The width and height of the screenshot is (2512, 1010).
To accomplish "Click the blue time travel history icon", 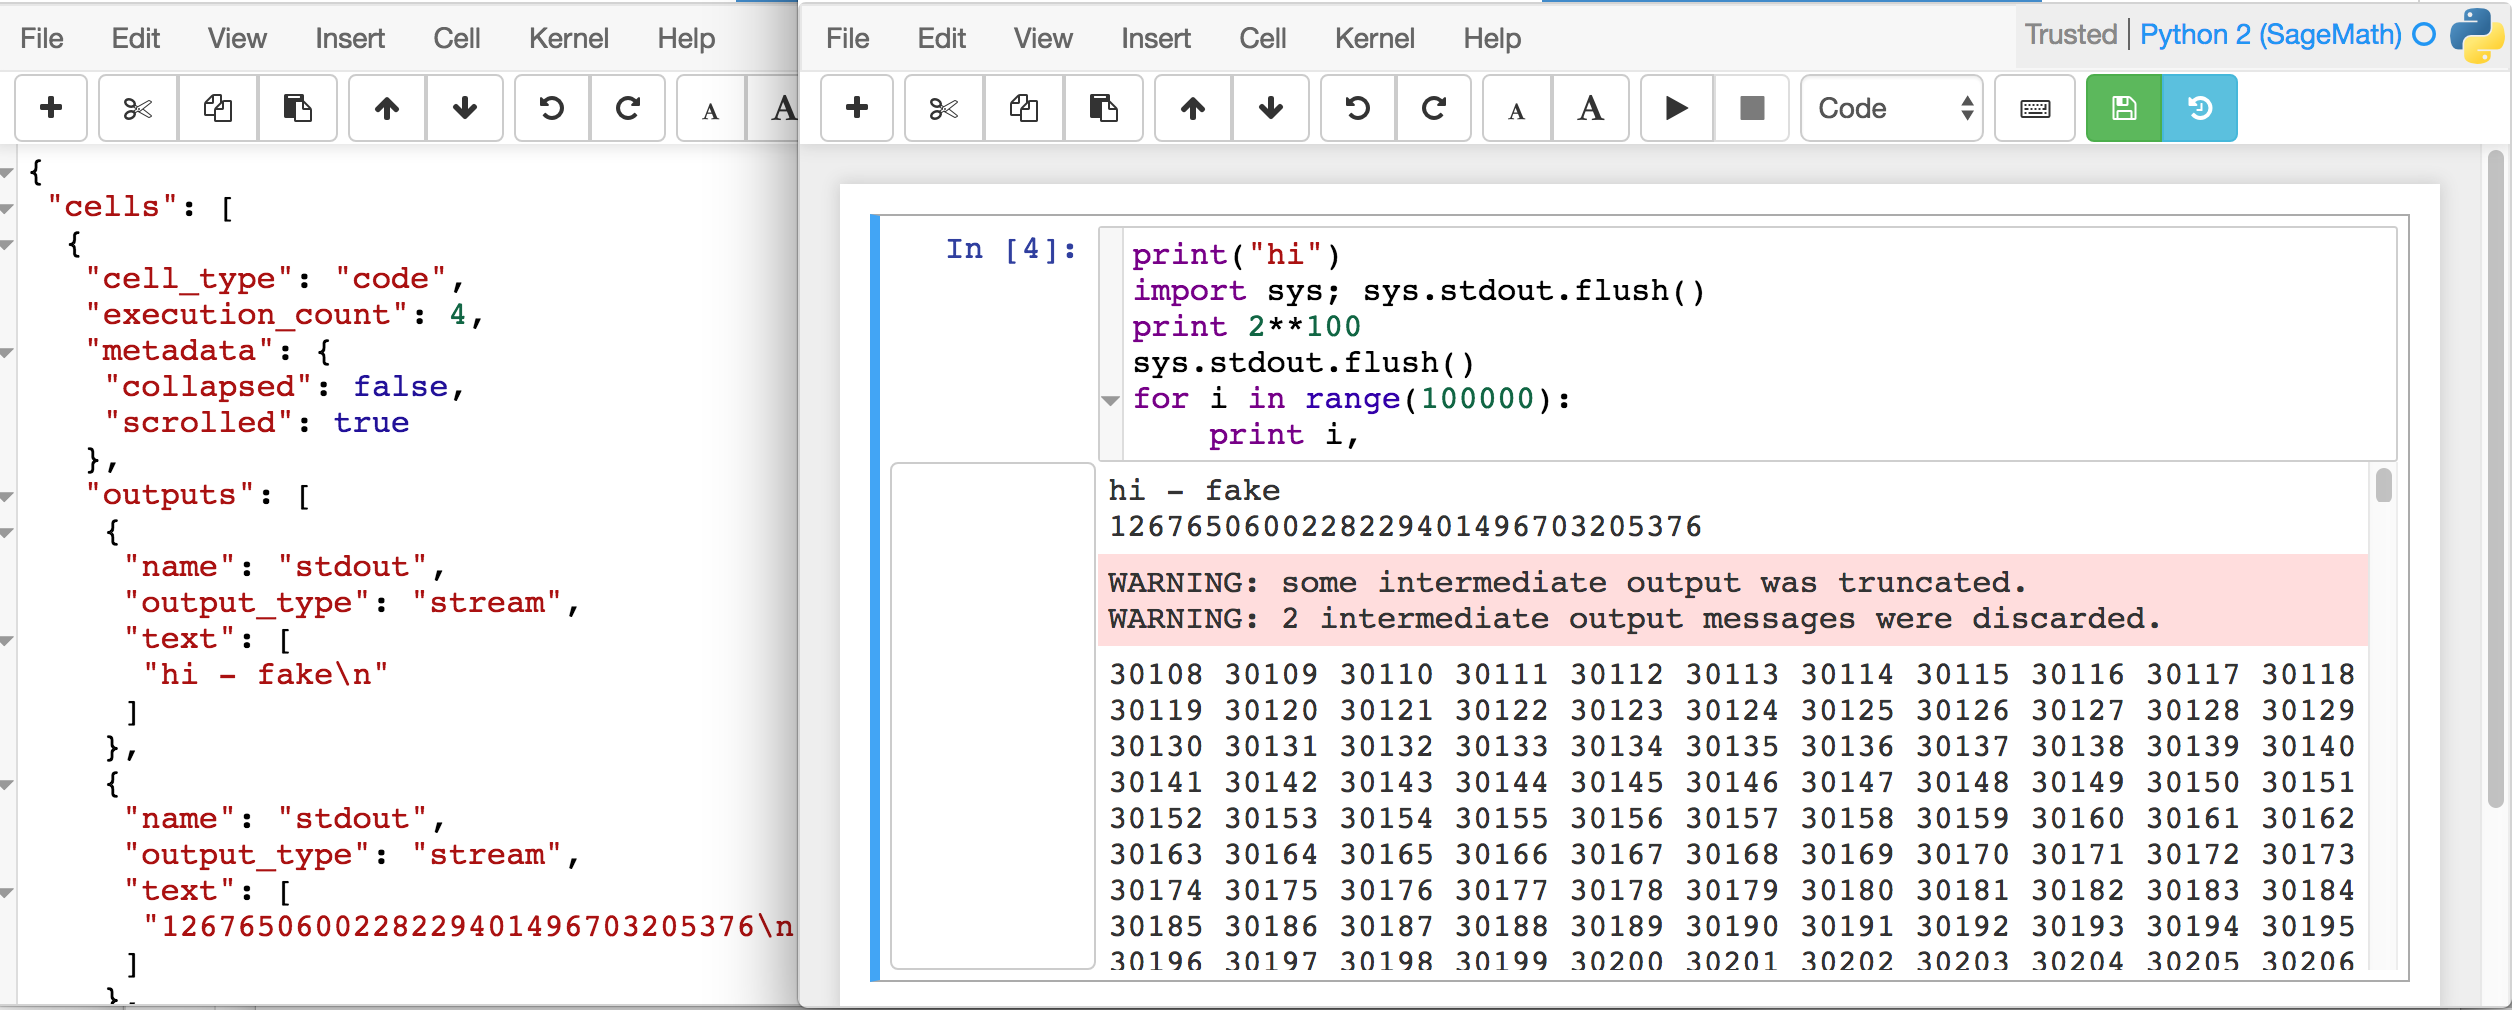I will click(2199, 108).
